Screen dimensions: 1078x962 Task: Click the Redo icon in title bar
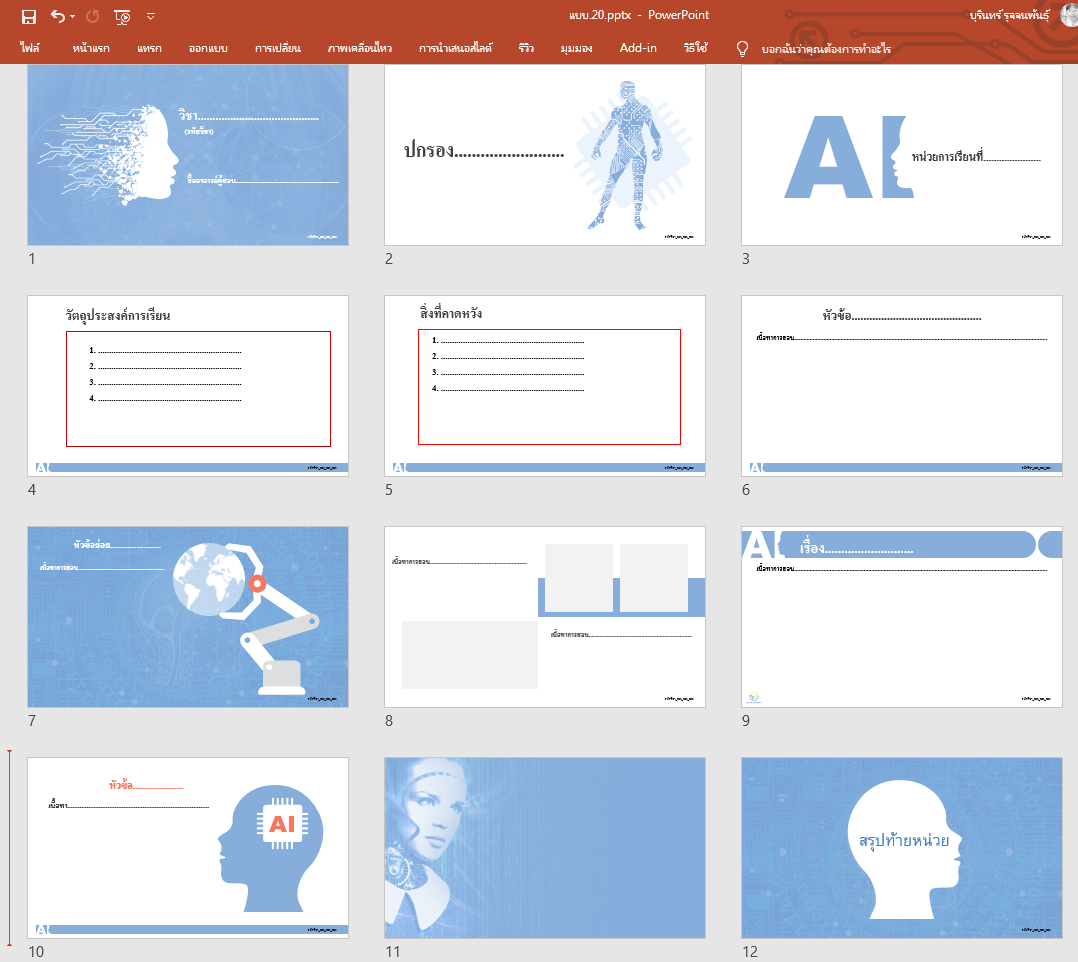click(93, 16)
